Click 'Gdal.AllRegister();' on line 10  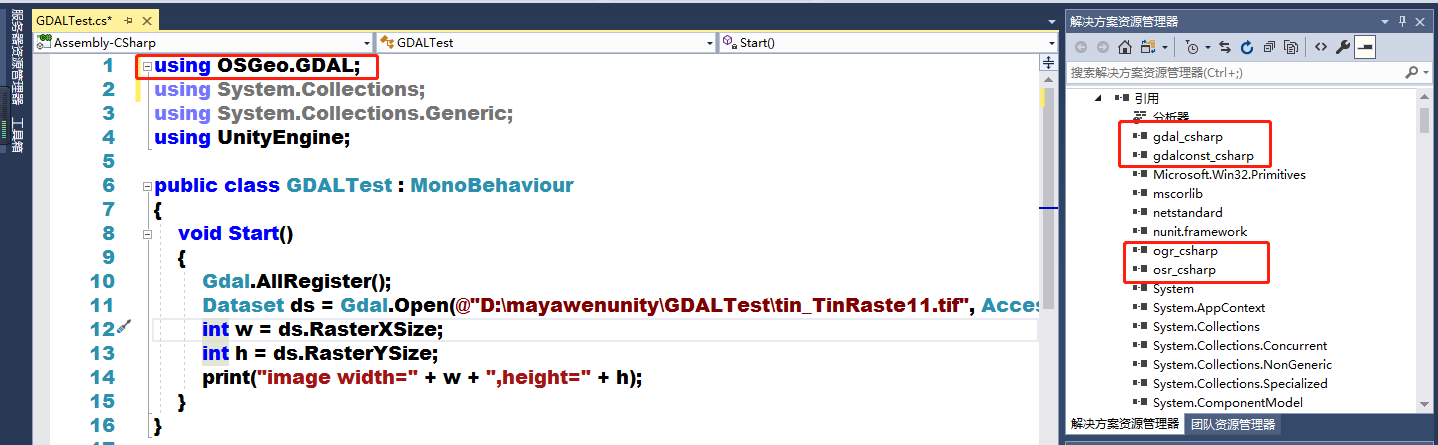click(x=297, y=281)
